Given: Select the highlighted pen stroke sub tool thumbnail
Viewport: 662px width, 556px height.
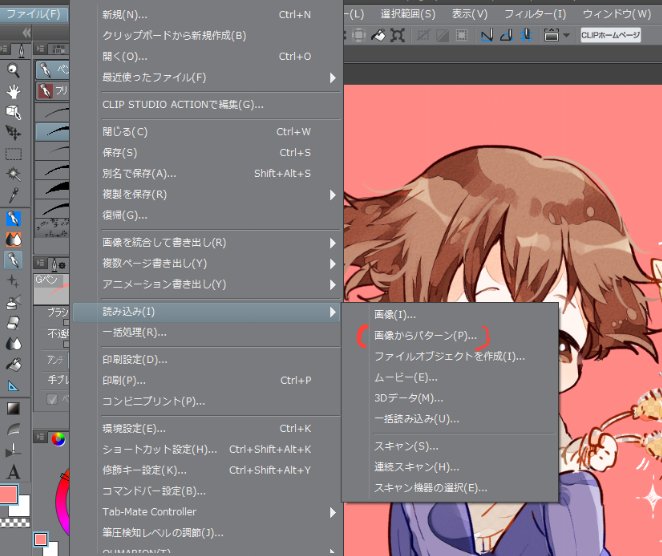Looking at the screenshot, I should coord(52,131).
